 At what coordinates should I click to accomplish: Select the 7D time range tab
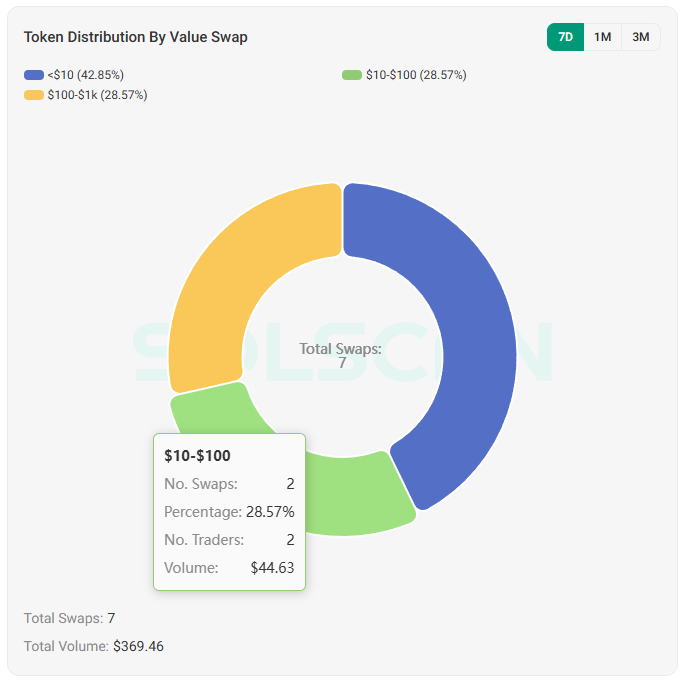[565, 37]
